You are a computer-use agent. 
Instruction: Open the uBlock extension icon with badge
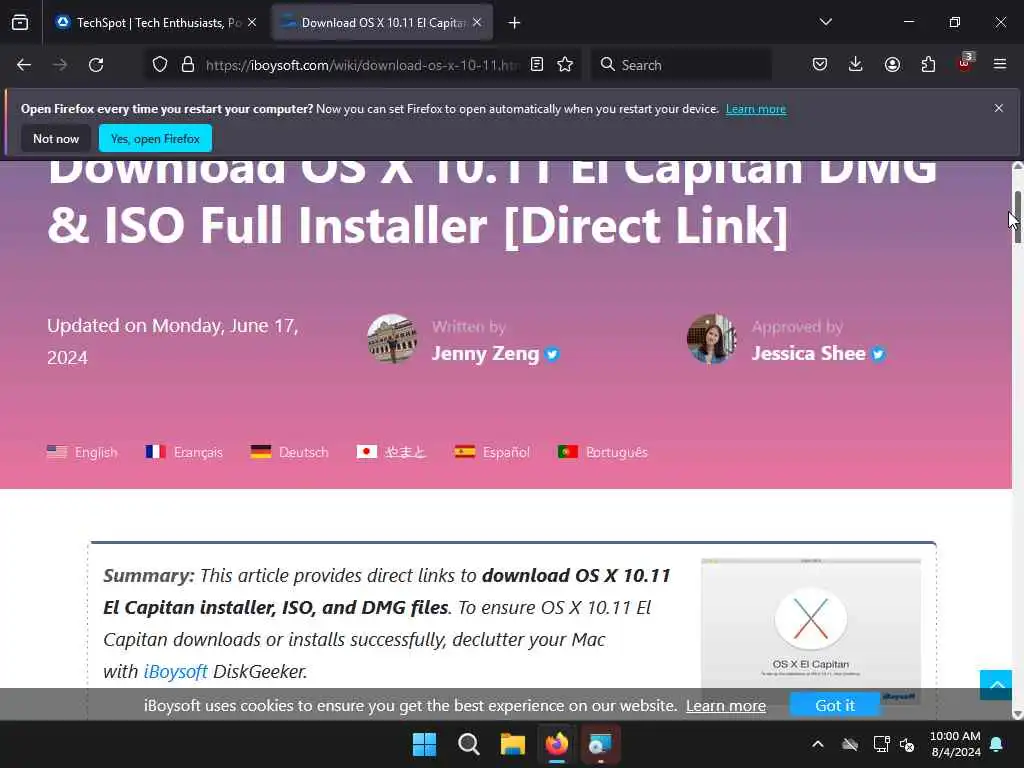[965, 63]
